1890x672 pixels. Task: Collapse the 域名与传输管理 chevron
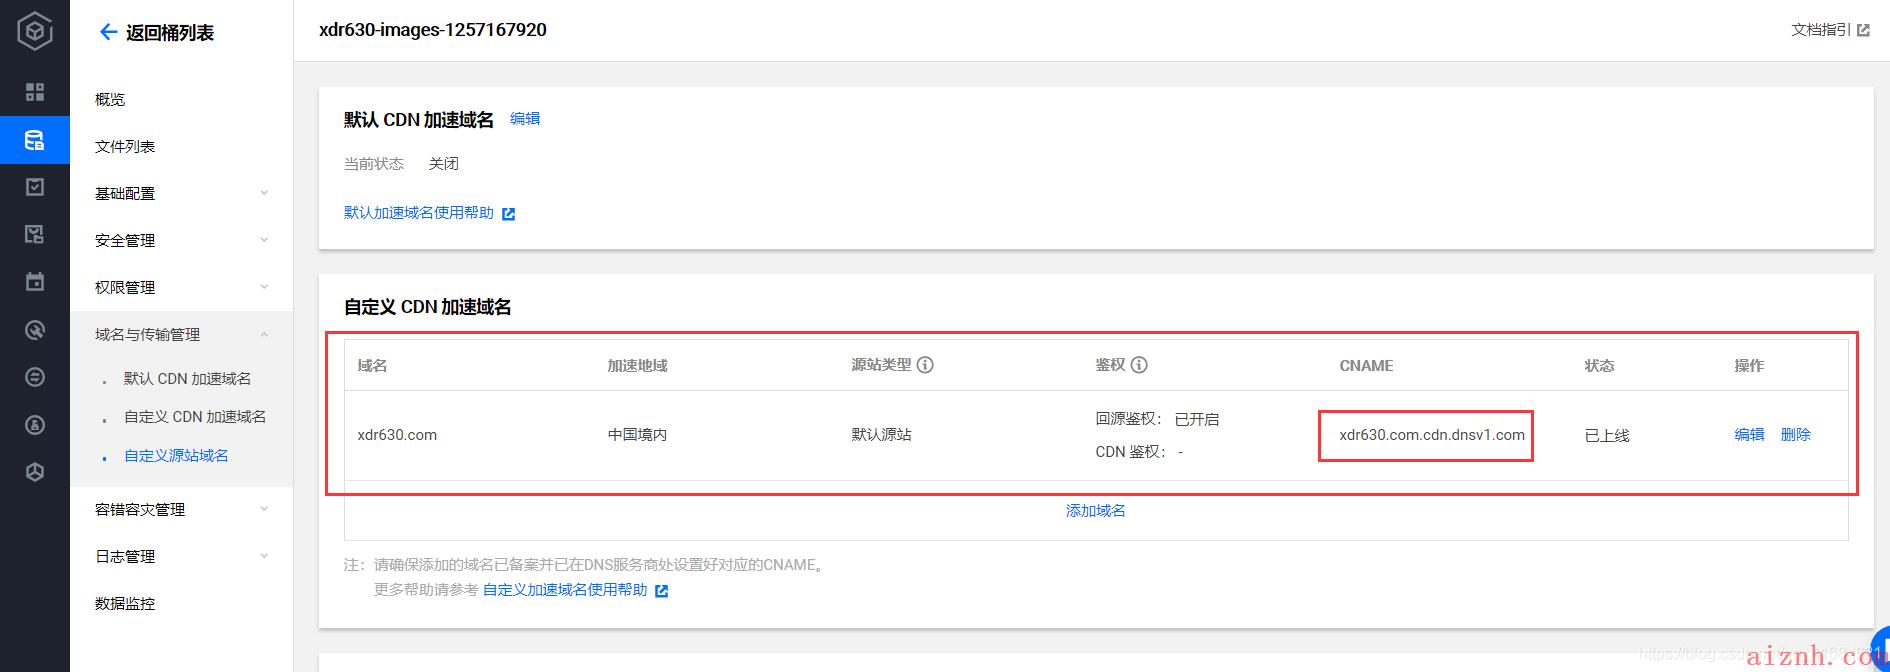[x=264, y=334]
